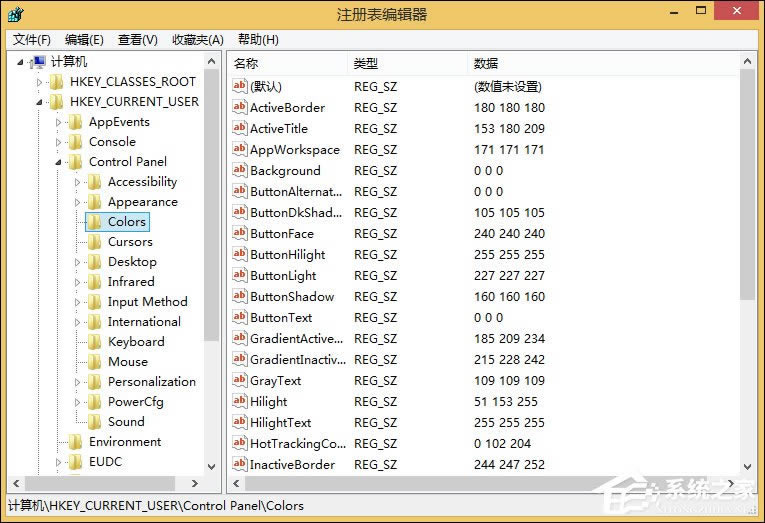Click the Registry Editor title bar icon
This screenshot has width=765, height=523.
click(16, 14)
